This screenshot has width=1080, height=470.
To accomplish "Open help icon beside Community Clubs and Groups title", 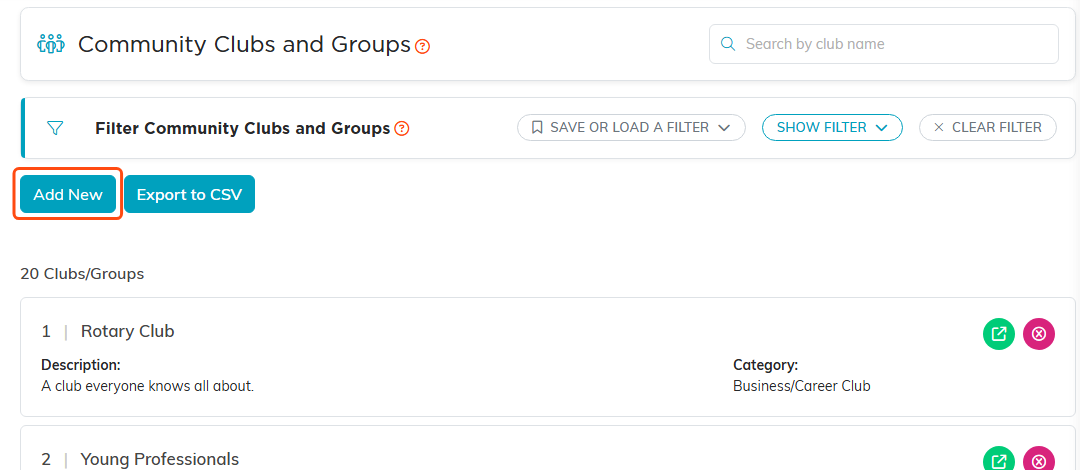I will coord(423,46).
